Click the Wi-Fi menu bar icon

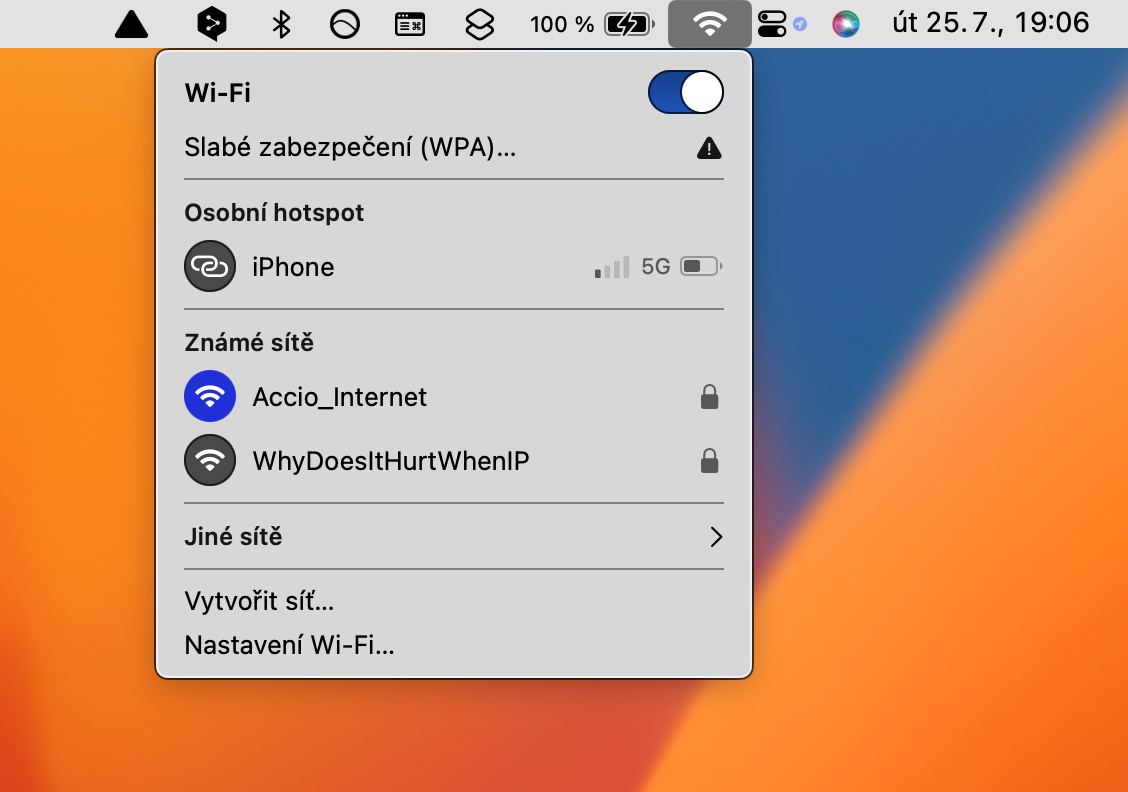pyautogui.click(x=709, y=24)
